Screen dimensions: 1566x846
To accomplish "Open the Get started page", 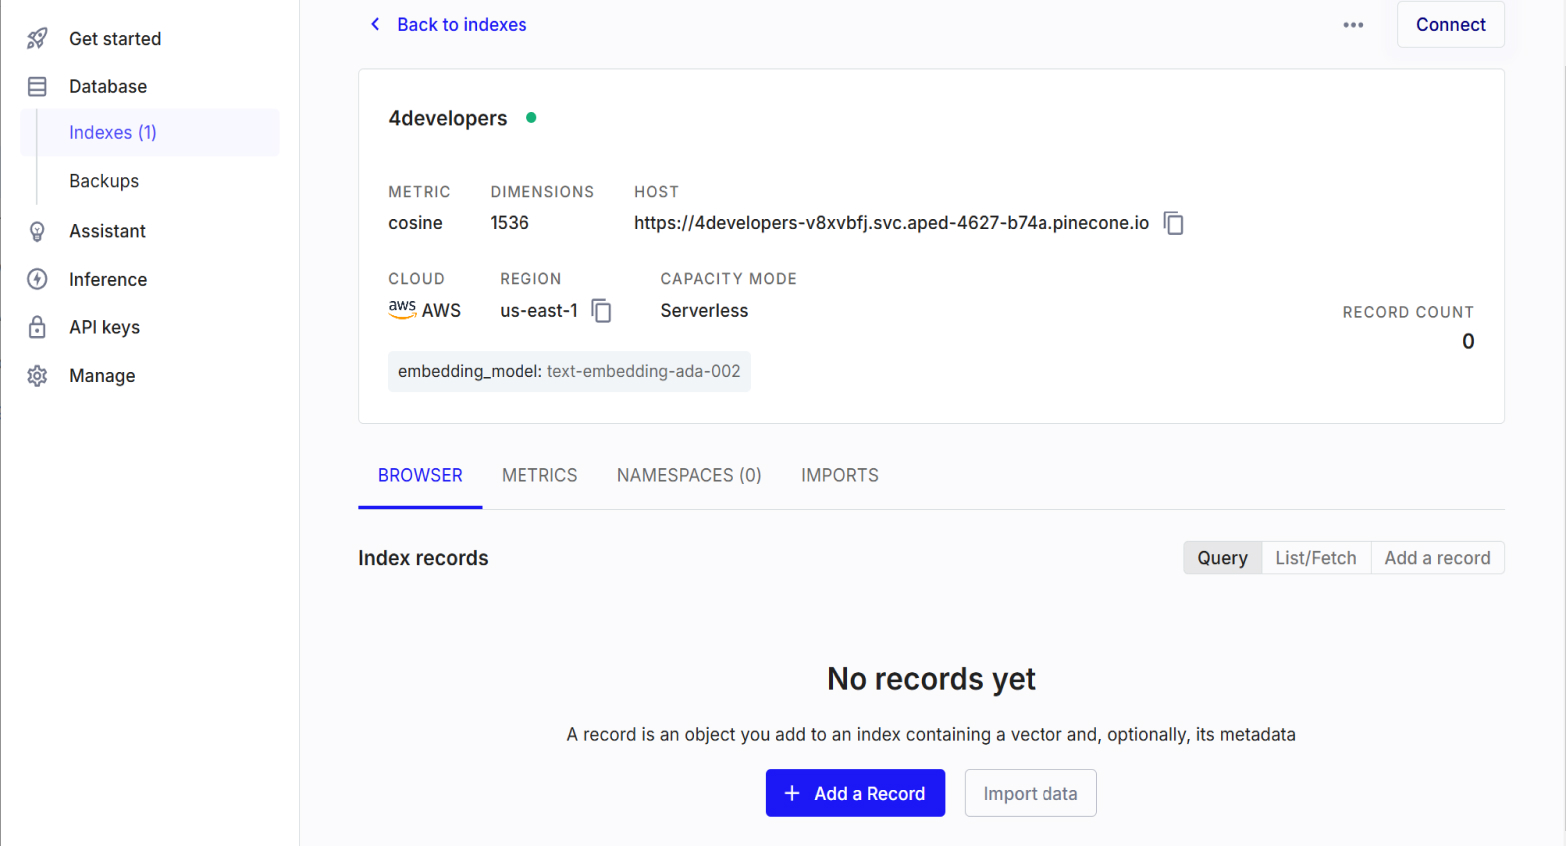I will click(x=115, y=39).
